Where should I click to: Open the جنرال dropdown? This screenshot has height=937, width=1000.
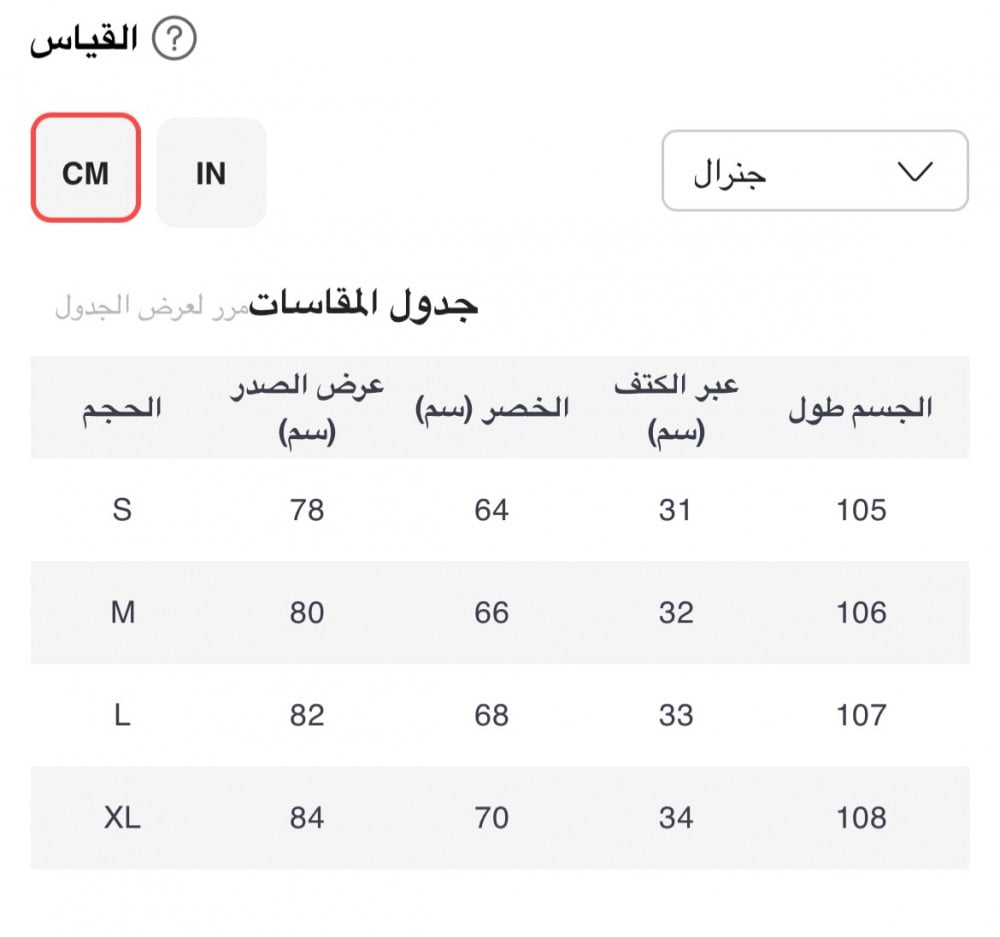pos(814,171)
